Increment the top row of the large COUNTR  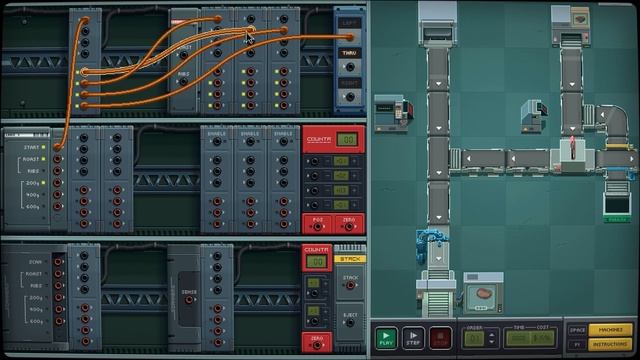point(354,161)
